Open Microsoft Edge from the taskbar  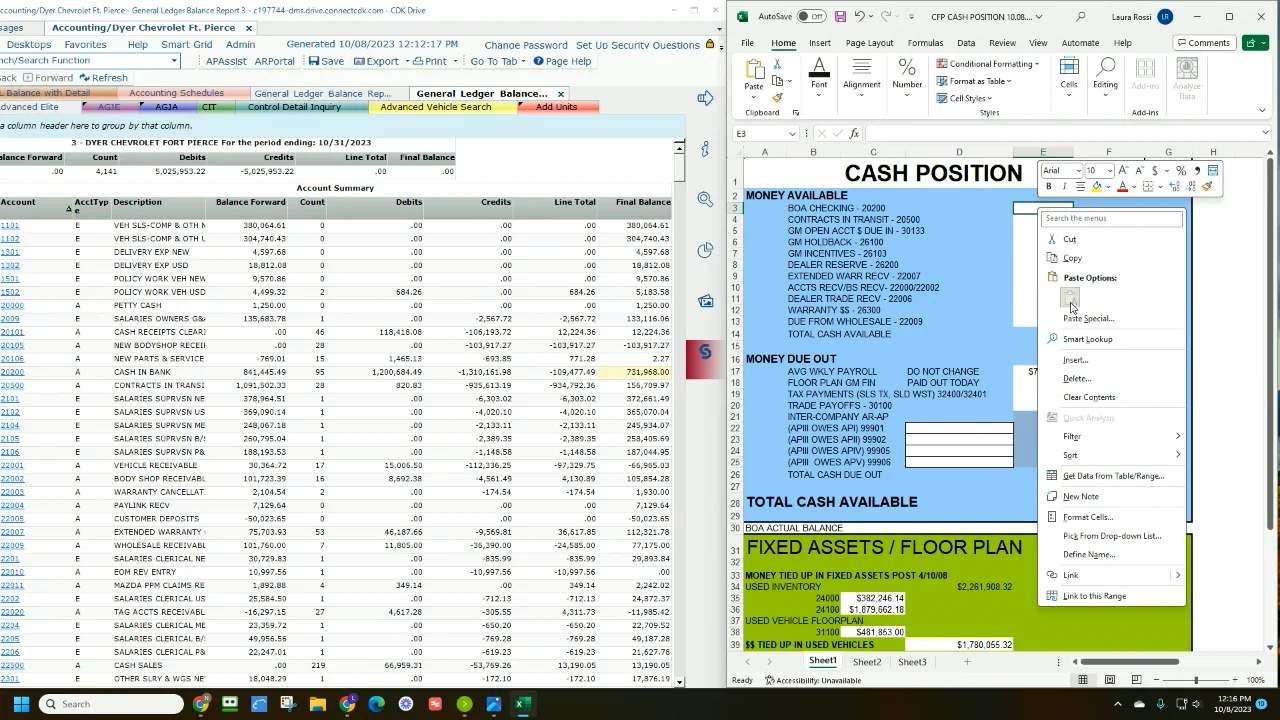click(376, 704)
